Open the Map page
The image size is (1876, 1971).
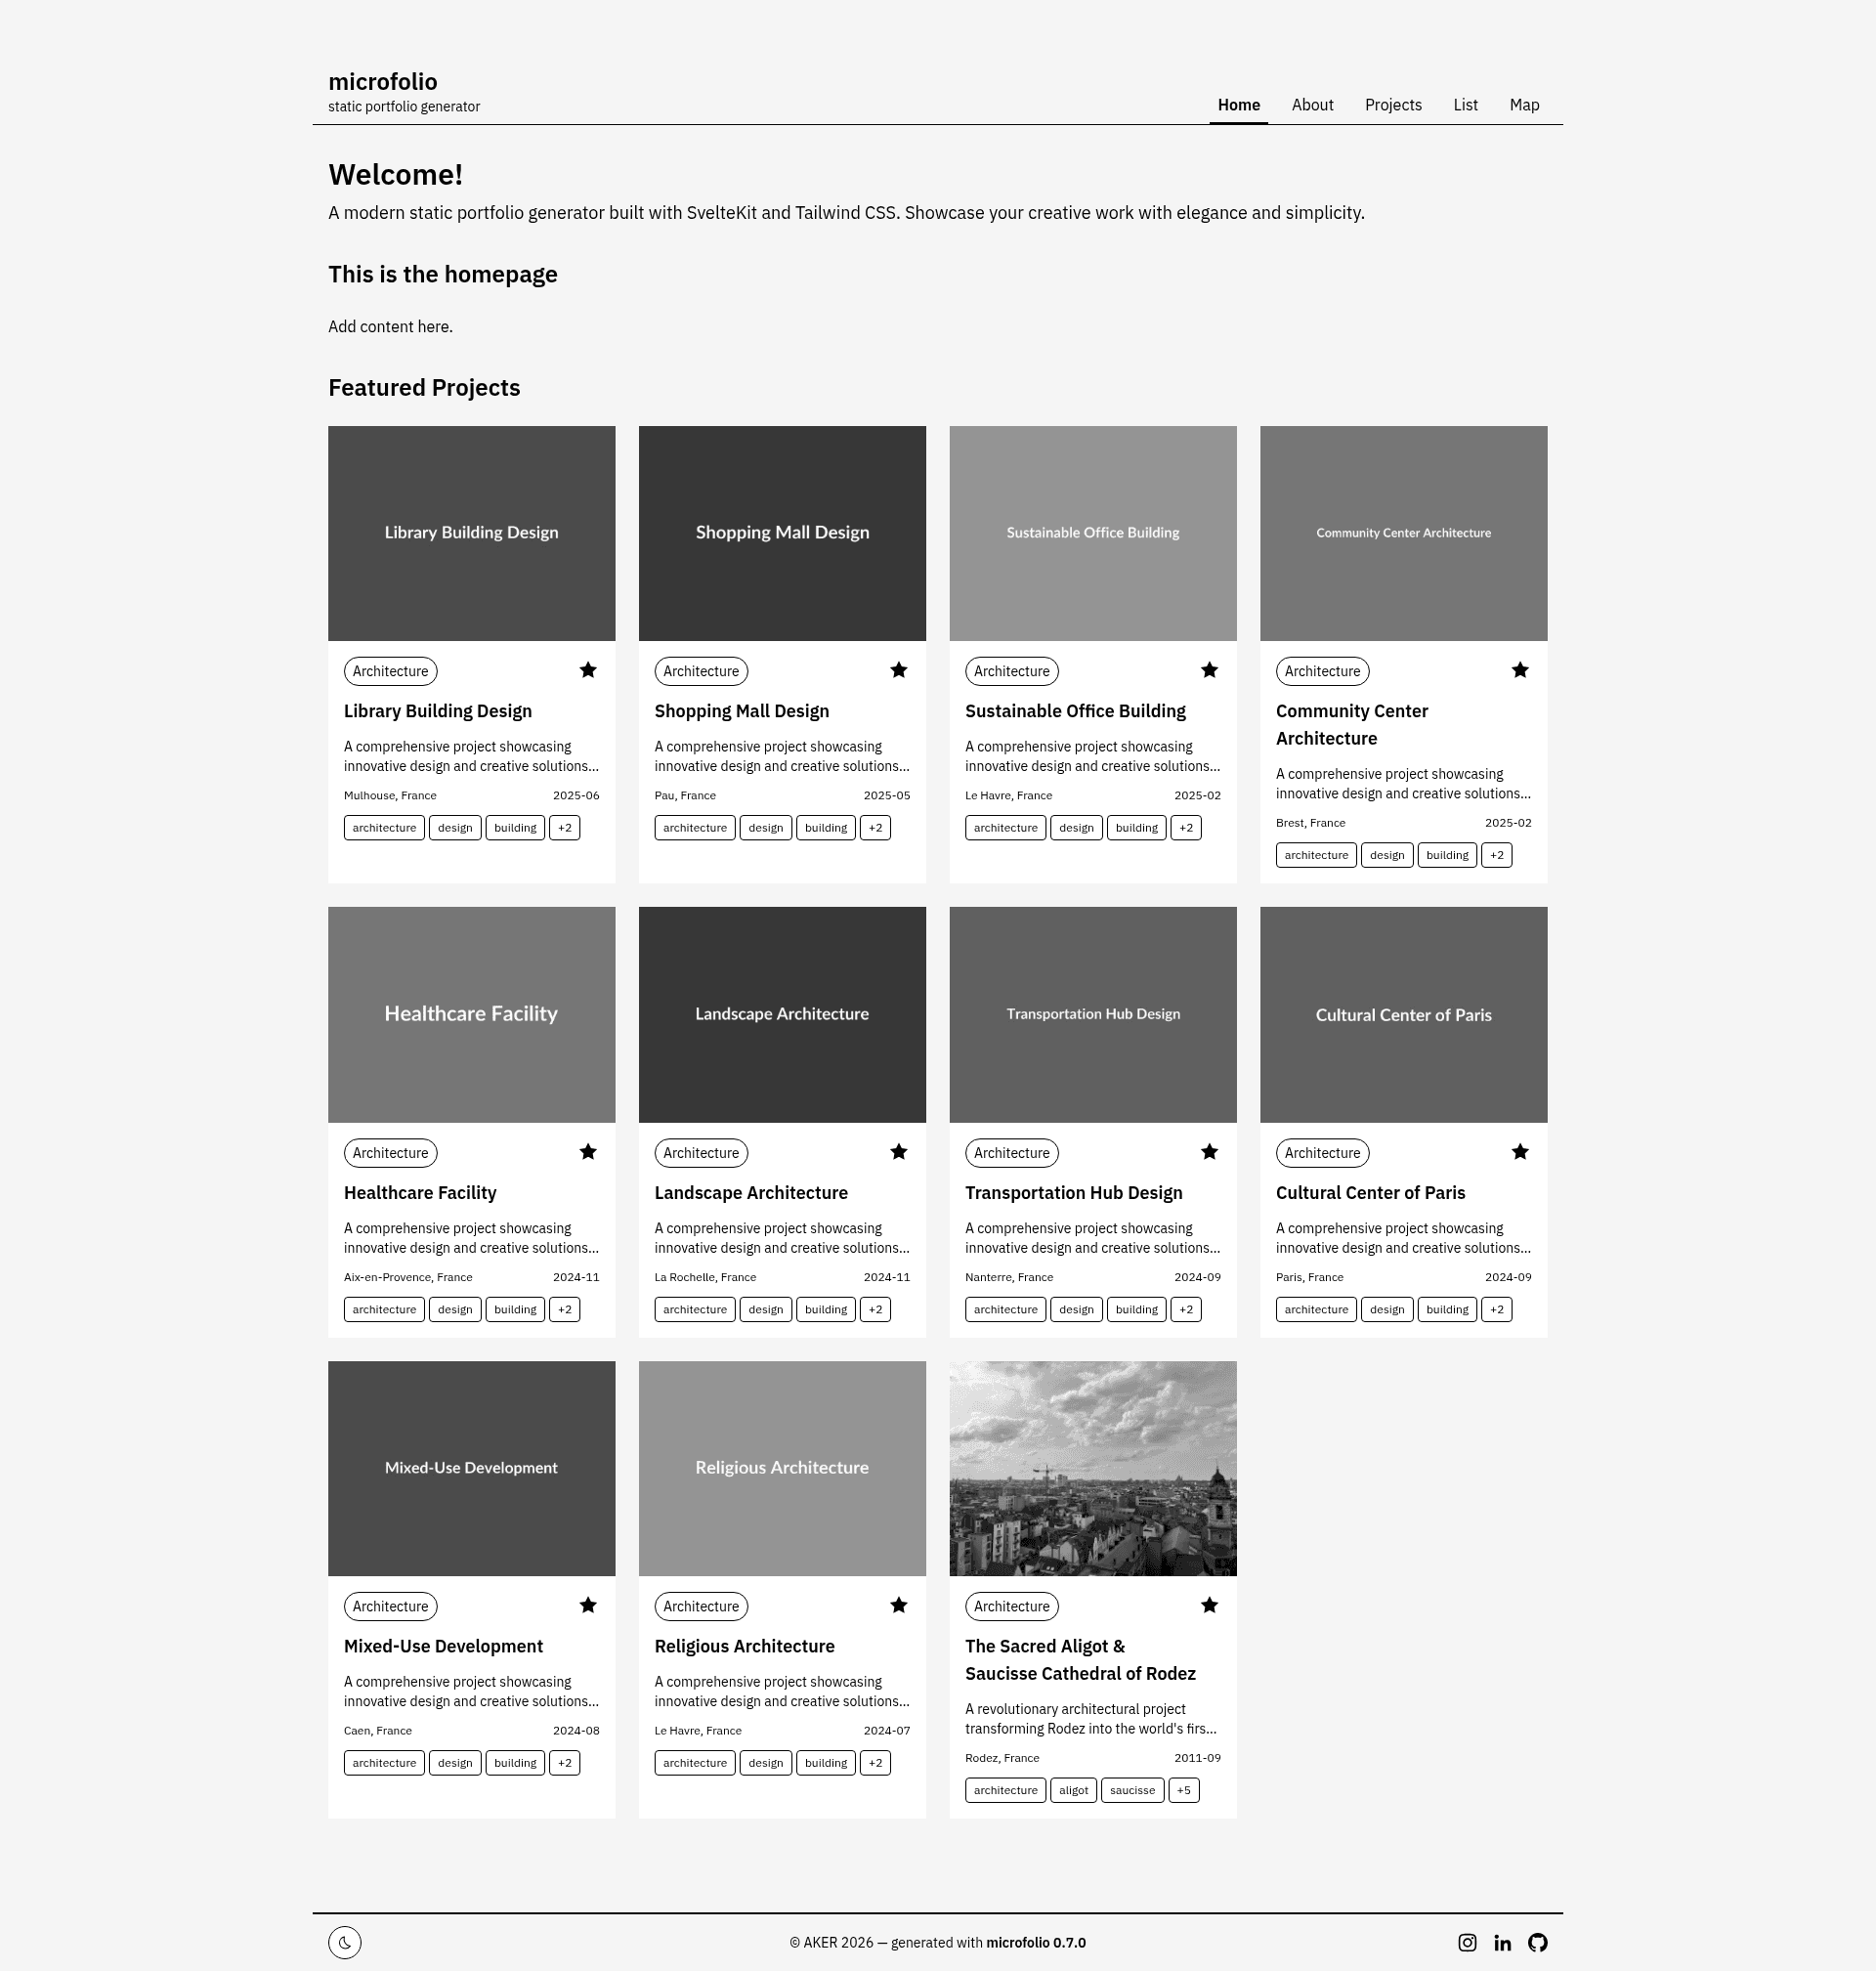point(1524,105)
